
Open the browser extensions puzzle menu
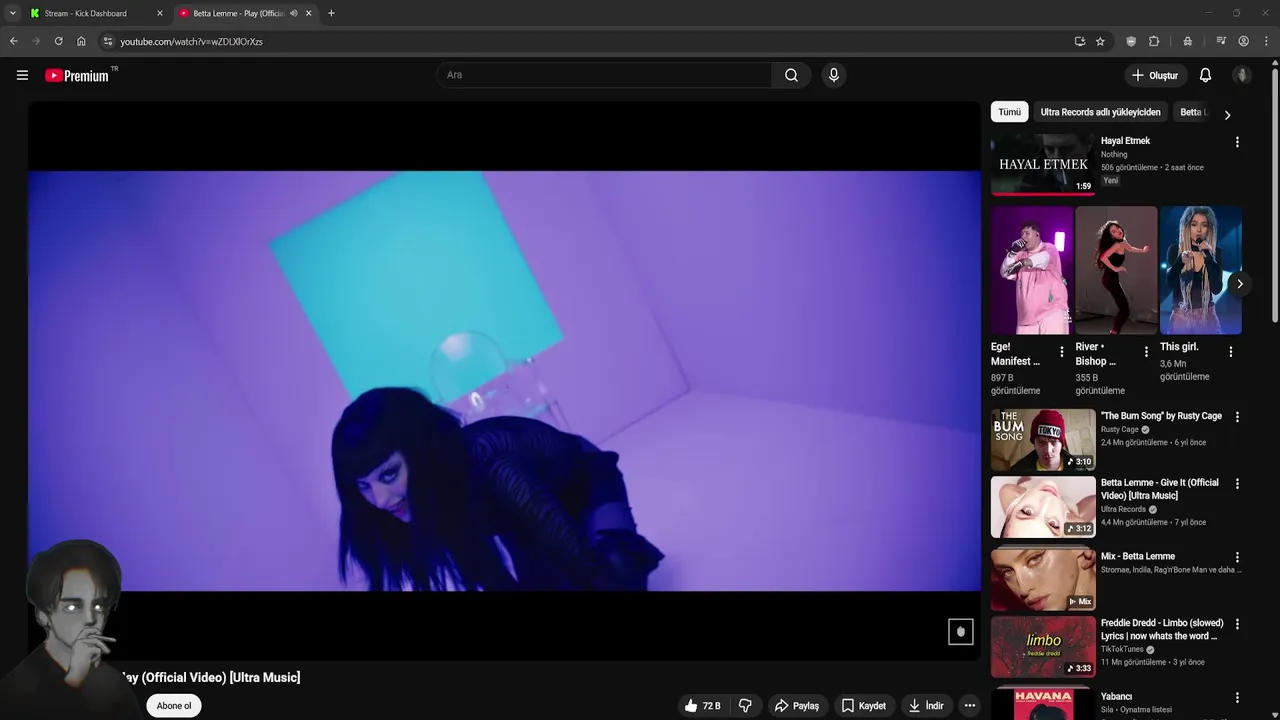click(x=1154, y=41)
